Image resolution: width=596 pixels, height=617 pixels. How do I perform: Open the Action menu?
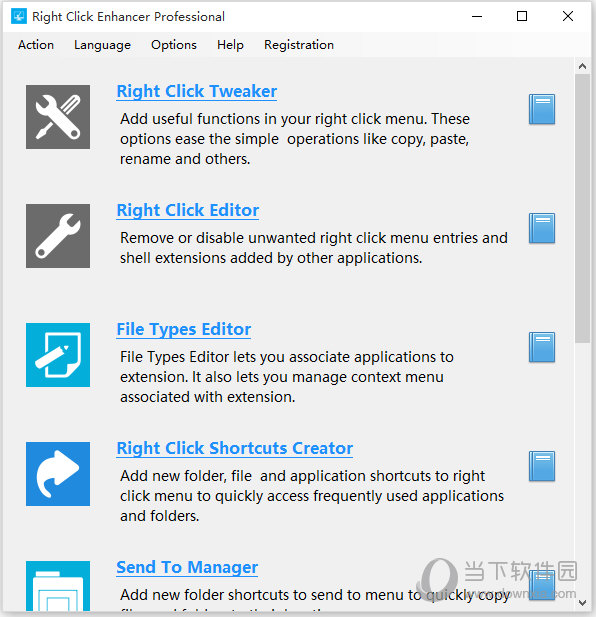point(36,45)
